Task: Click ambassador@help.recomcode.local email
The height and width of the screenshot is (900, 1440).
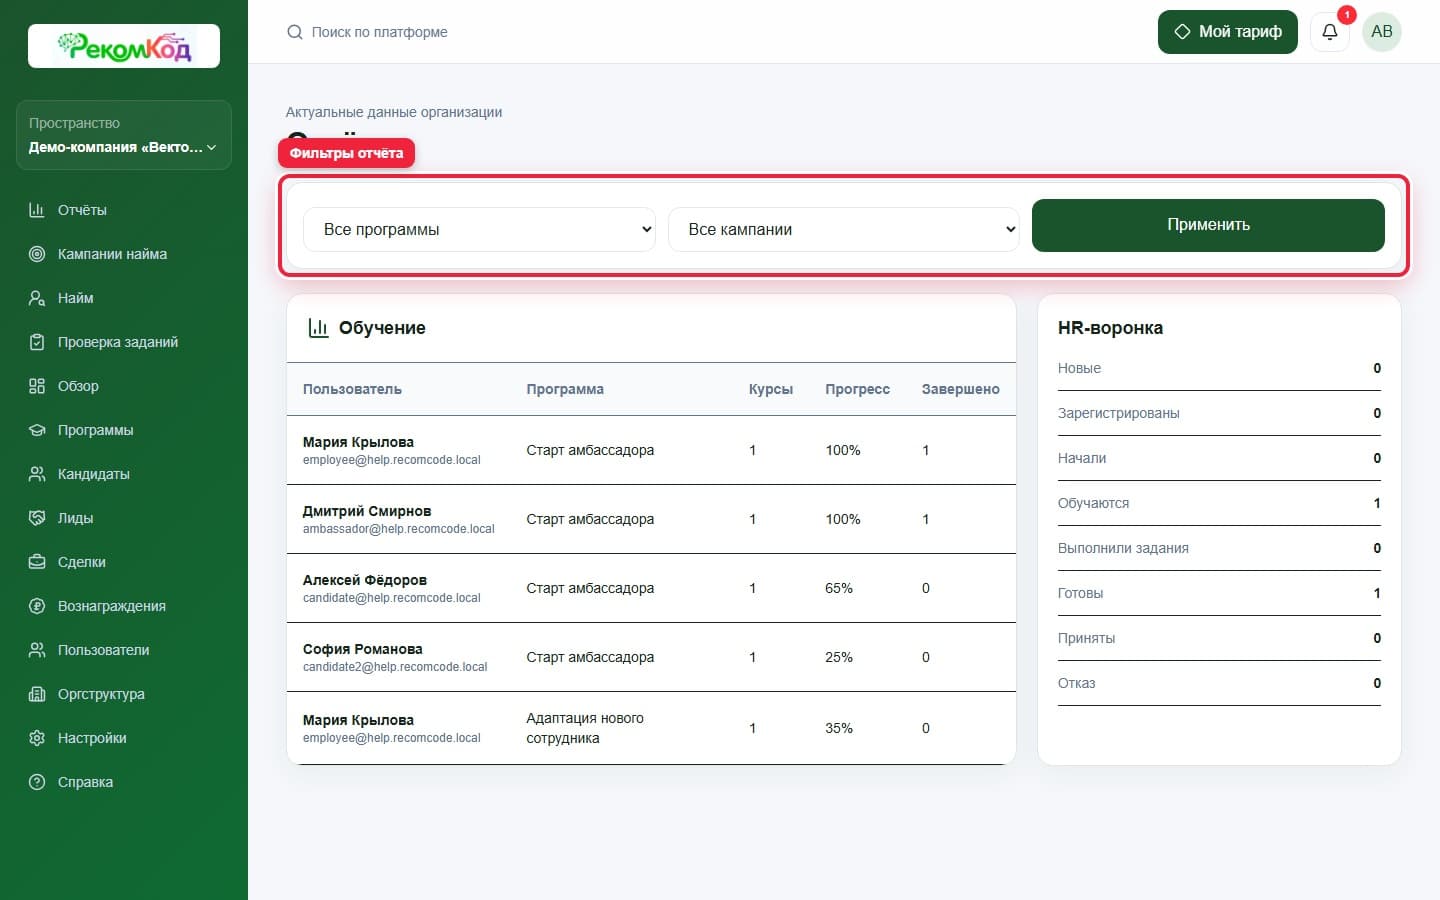Action: pos(399,529)
